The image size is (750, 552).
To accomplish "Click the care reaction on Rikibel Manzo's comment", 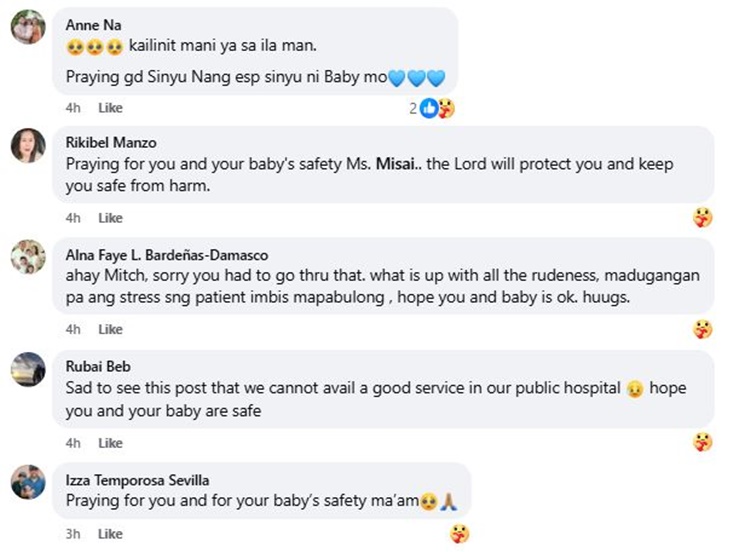I will [703, 217].
